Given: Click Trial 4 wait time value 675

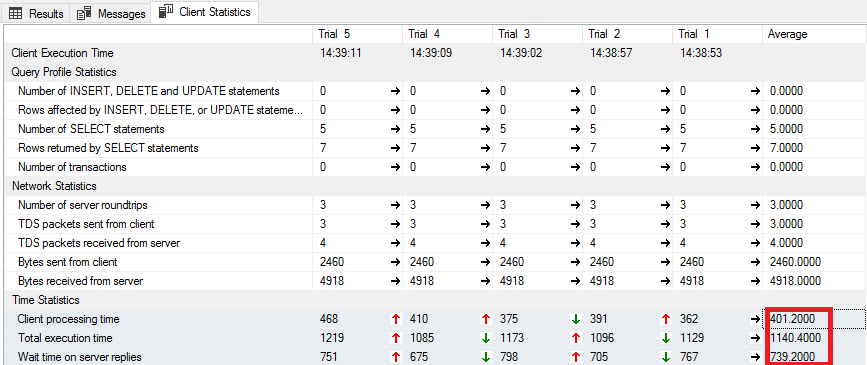Looking at the screenshot, I should coord(419,357).
